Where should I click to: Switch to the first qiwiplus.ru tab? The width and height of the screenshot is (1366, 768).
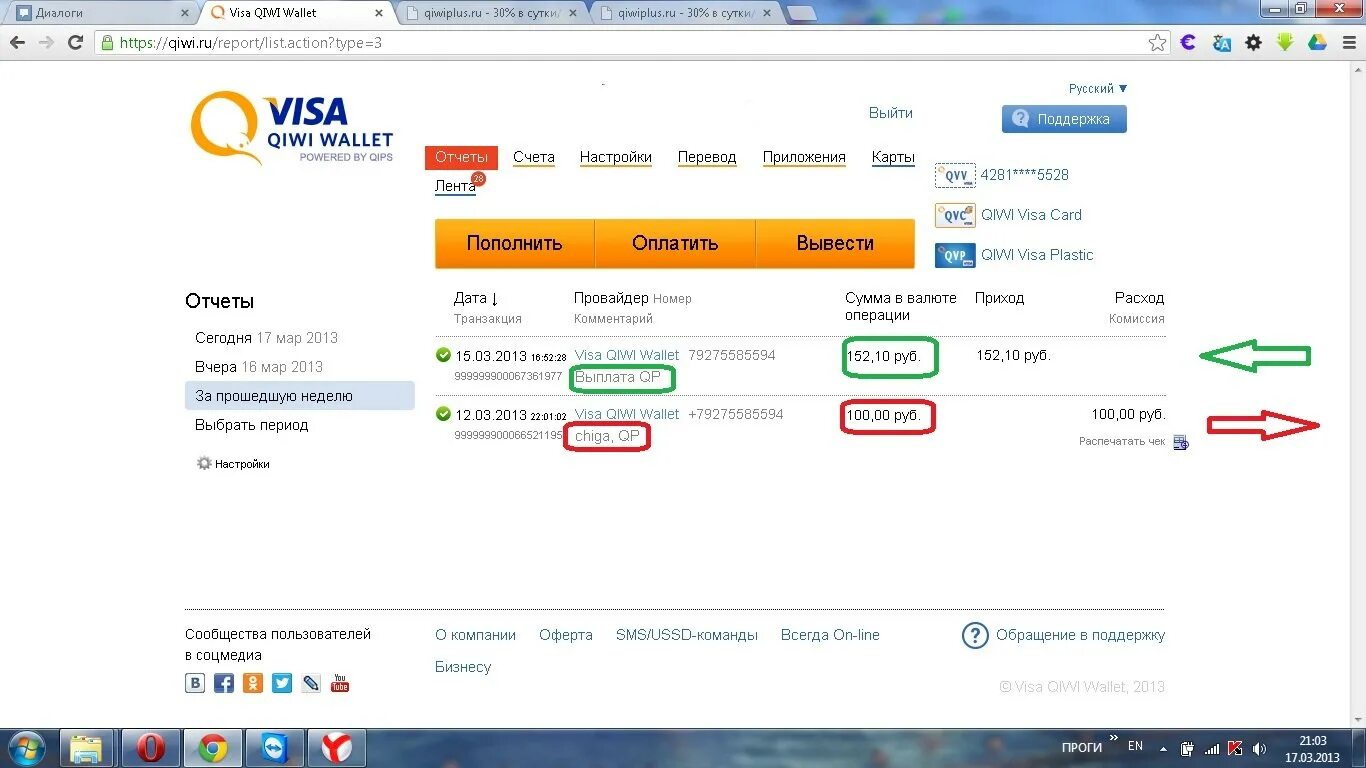coord(492,13)
